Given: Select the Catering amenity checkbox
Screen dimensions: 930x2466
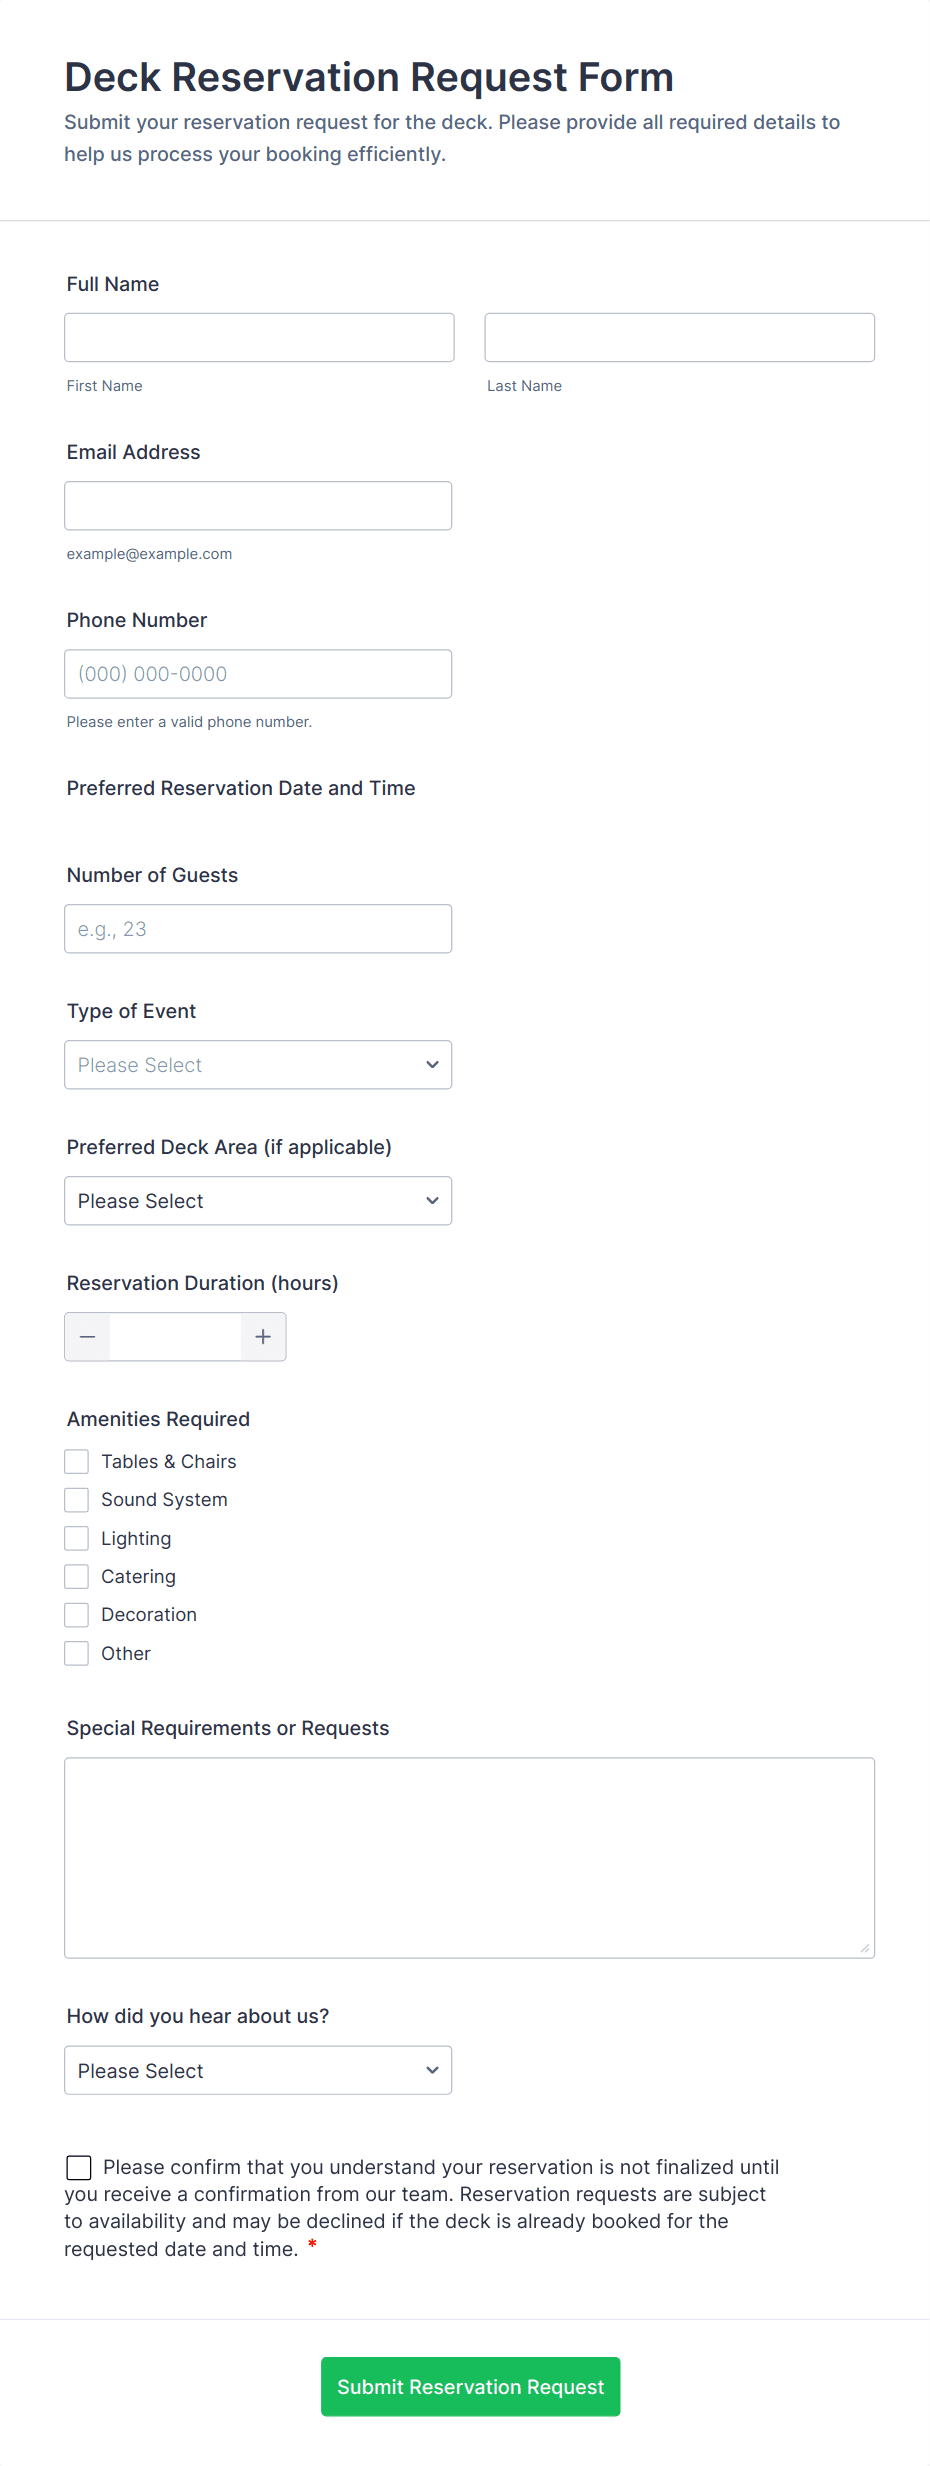Looking at the screenshot, I should pos(77,1577).
